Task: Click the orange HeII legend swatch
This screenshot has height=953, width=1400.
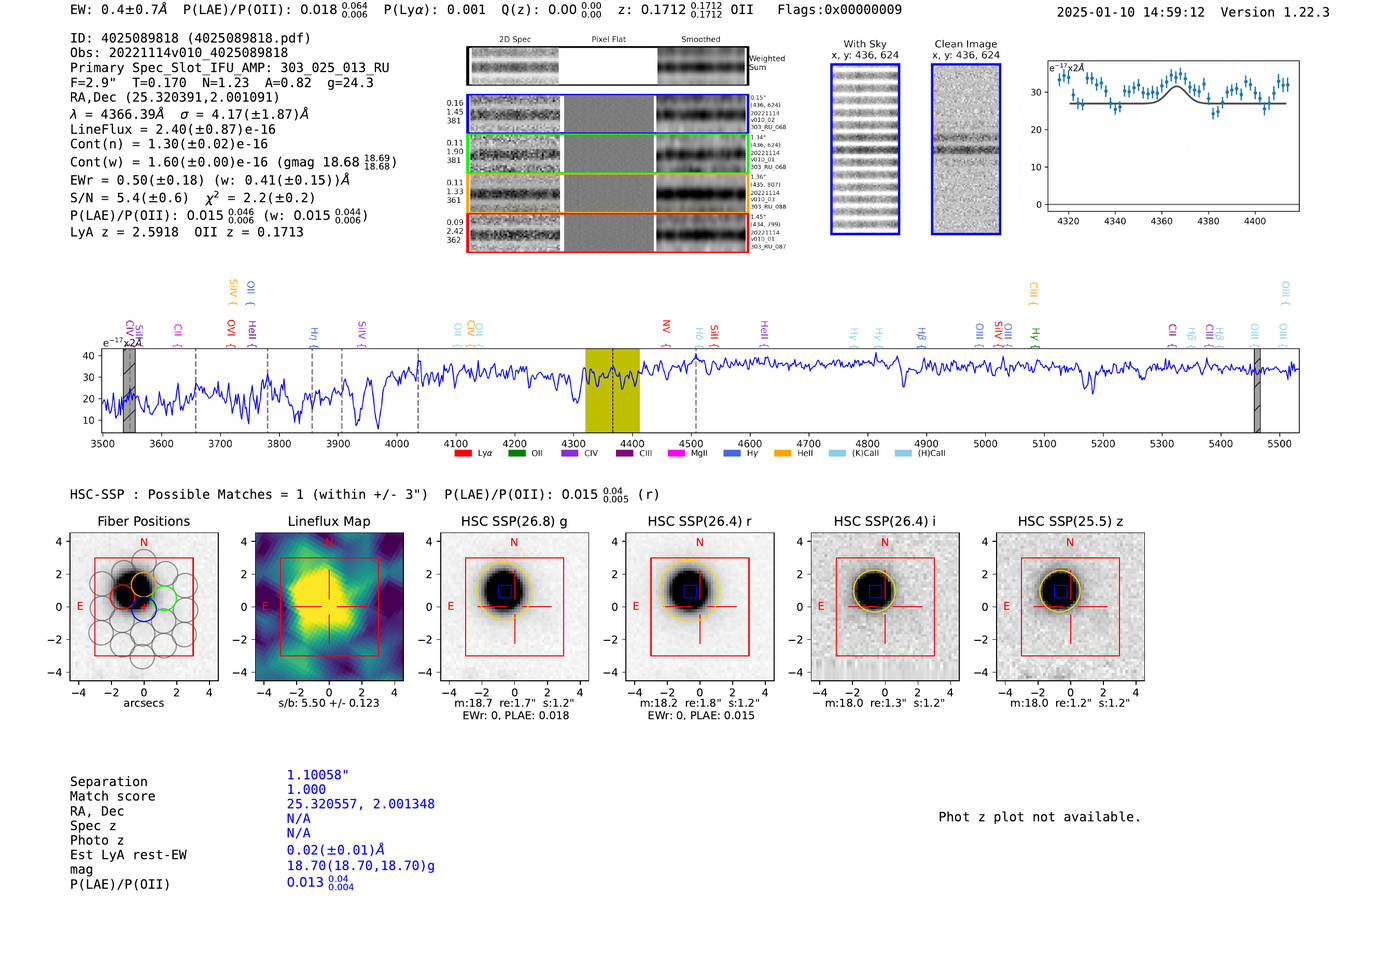Action: [x=782, y=453]
